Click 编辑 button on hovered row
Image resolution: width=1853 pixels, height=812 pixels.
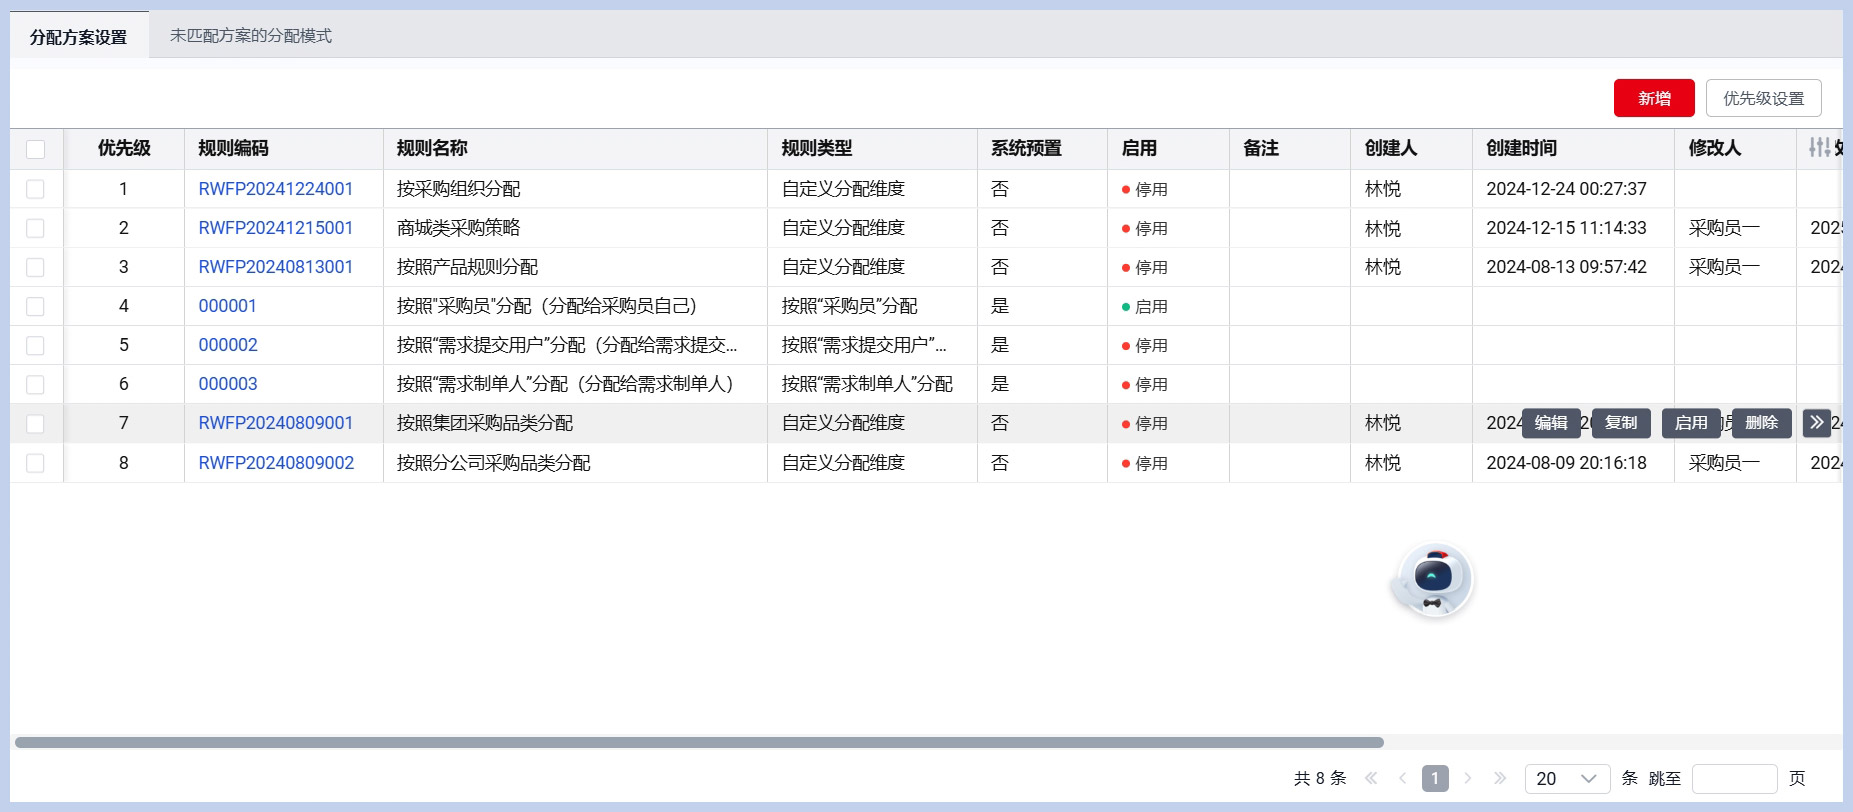click(1551, 423)
